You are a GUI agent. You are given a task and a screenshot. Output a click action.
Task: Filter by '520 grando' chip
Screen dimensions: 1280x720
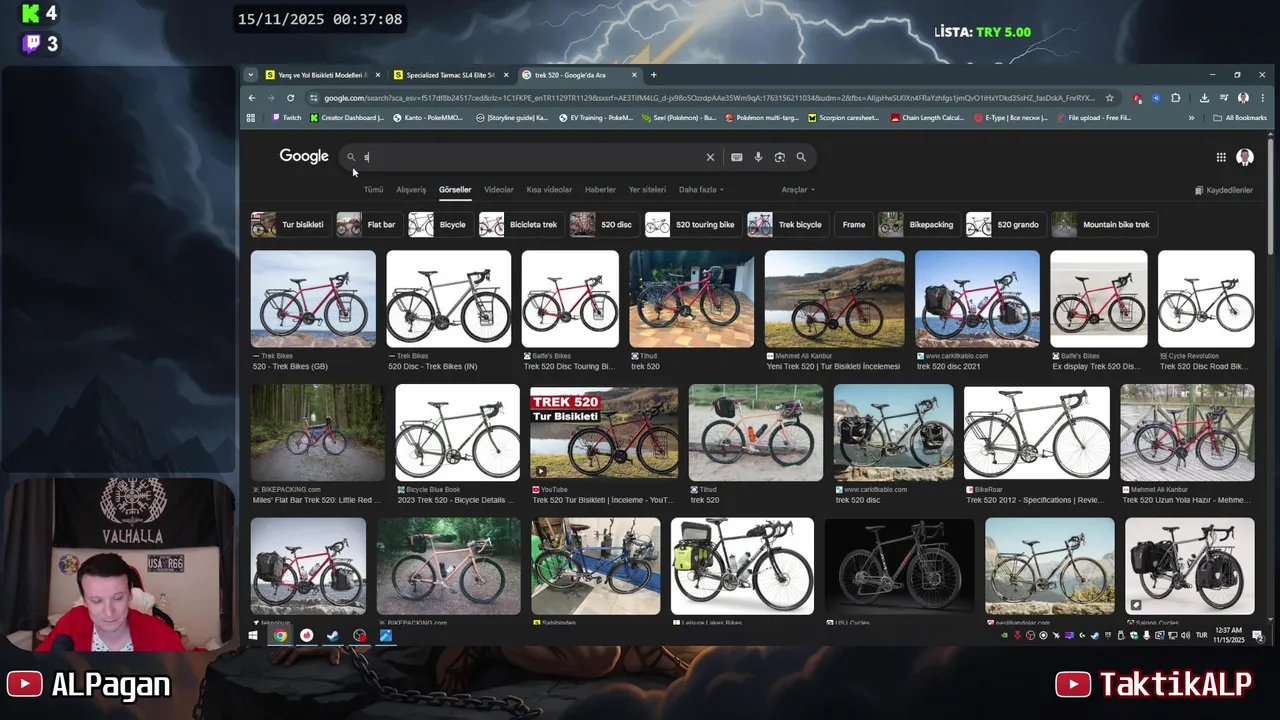(x=1005, y=225)
